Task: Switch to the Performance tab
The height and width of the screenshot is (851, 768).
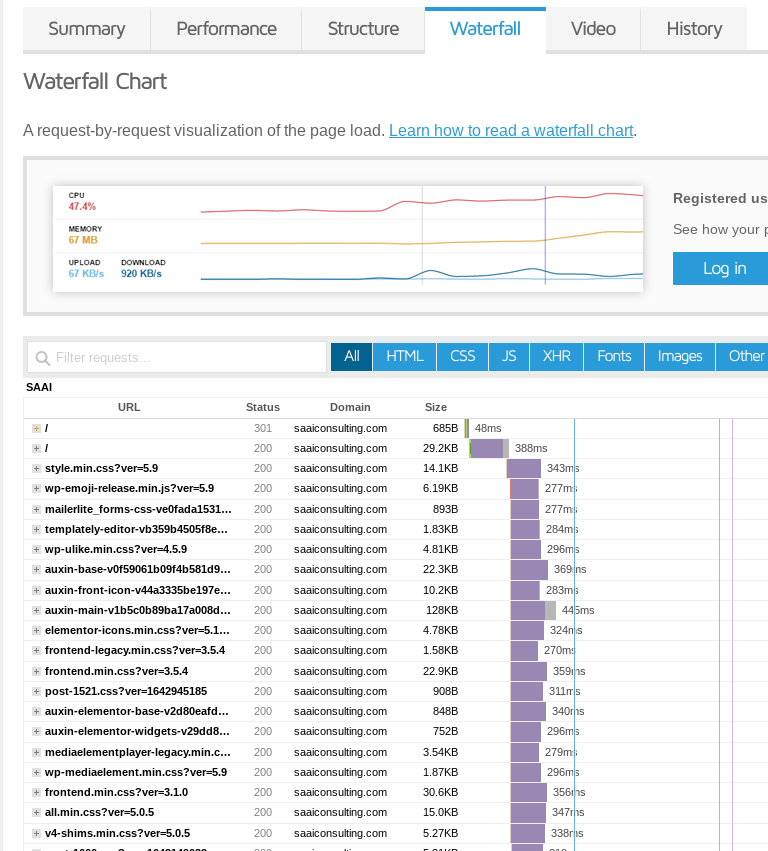Action: 225,29
